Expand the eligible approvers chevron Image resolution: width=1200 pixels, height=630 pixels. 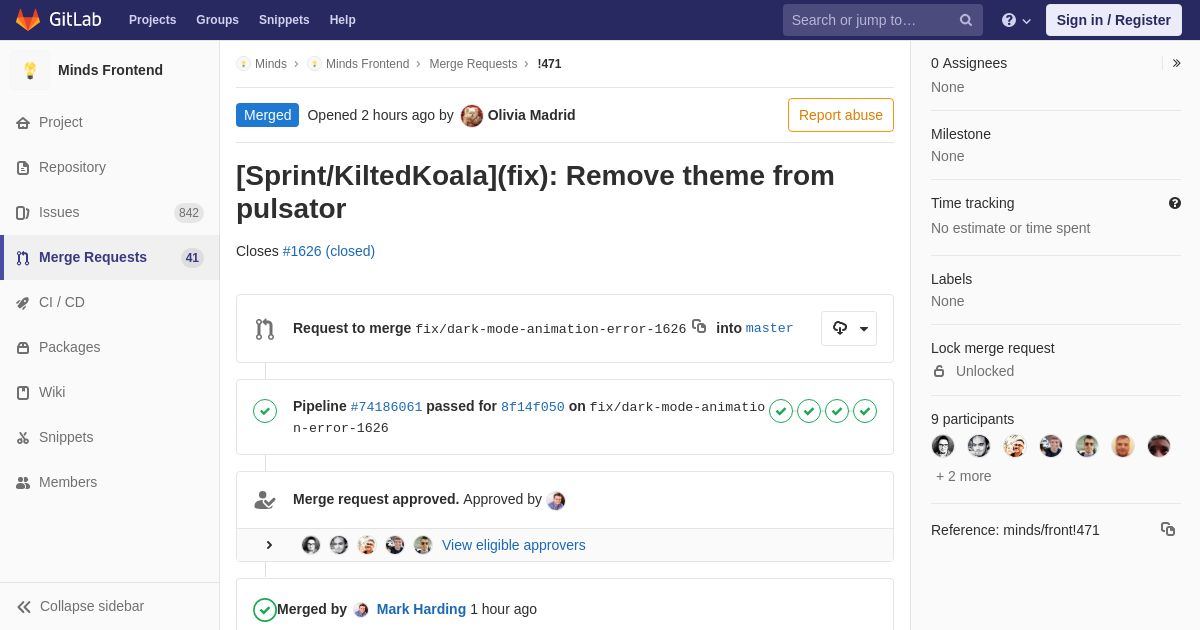(x=269, y=545)
